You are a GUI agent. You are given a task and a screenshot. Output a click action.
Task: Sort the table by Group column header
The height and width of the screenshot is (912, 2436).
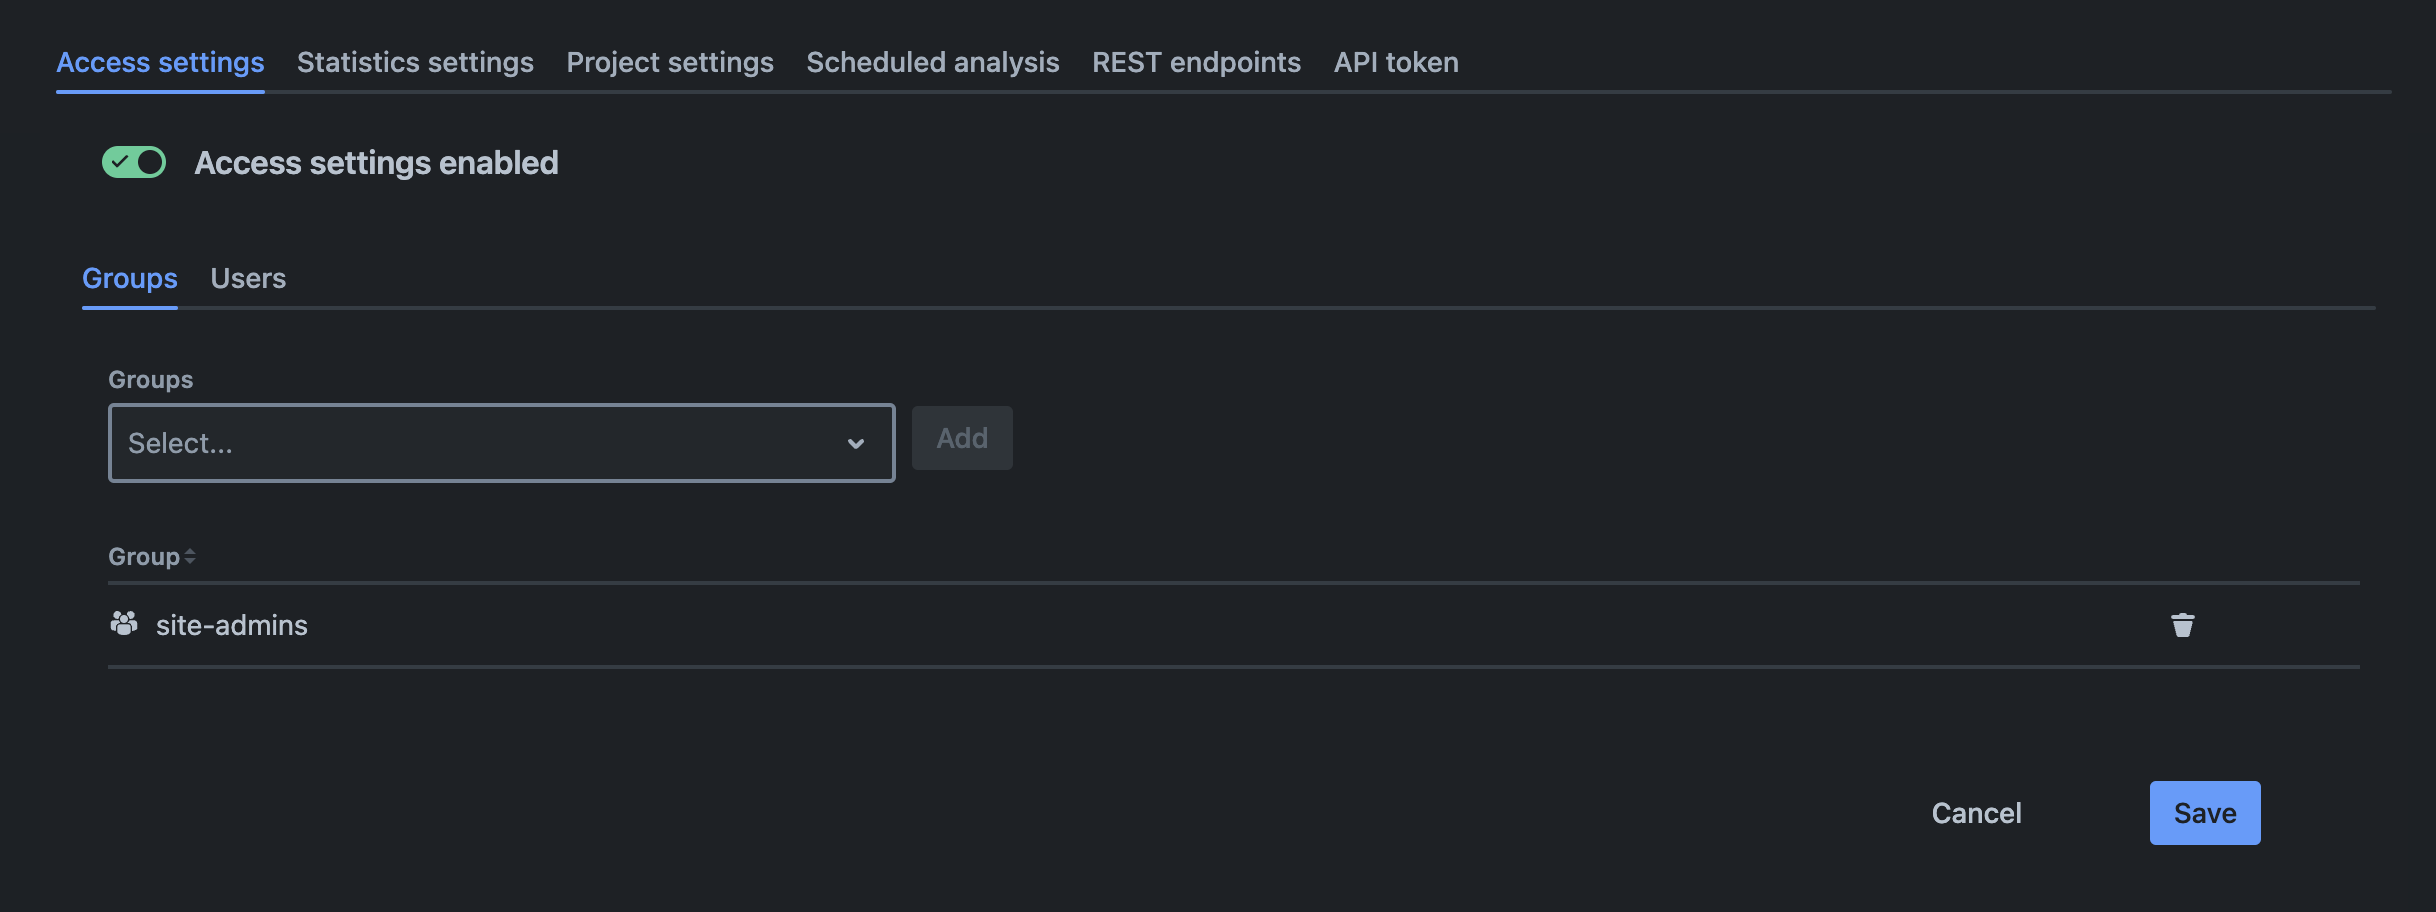[144, 557]
